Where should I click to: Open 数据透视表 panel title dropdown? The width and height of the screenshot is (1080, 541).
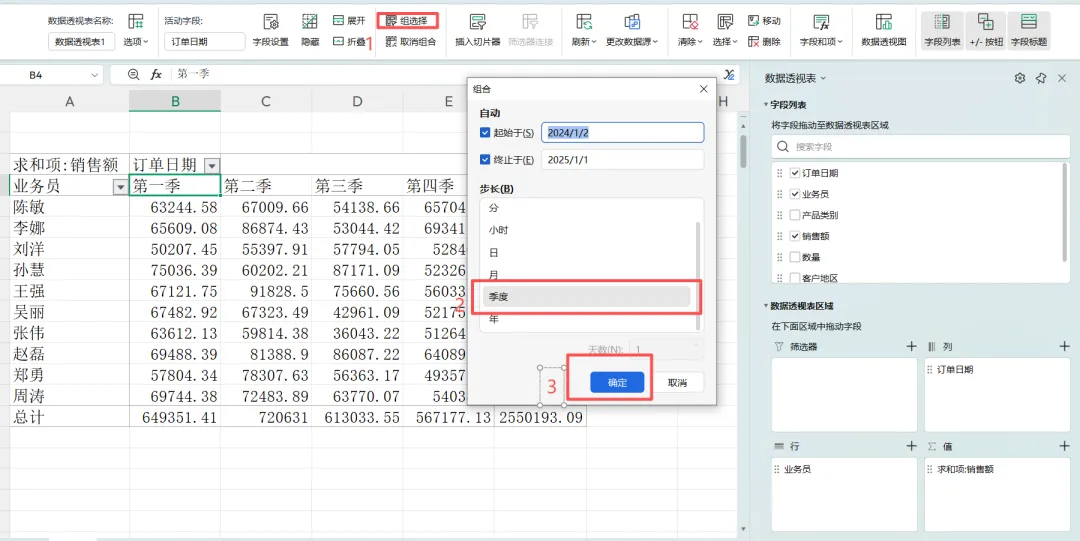(x=823, y=79)
